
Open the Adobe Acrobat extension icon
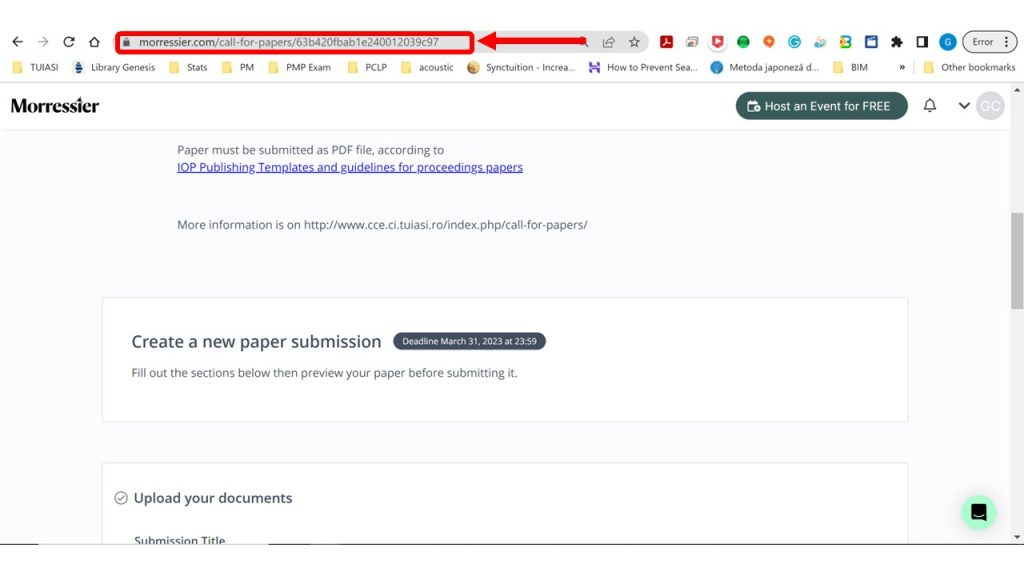[x=666, y=42]
